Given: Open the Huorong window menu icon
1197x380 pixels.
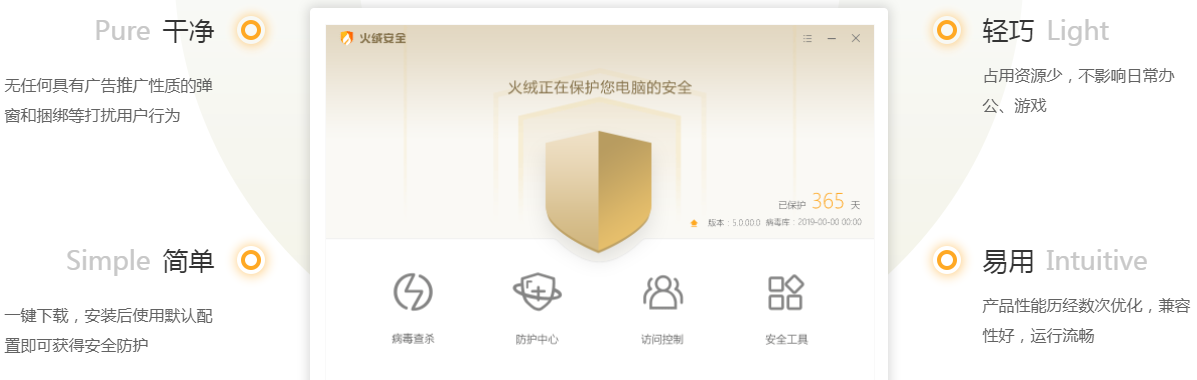Looking at the screenshot, I should pyautogui.click(x=808, y=38).
